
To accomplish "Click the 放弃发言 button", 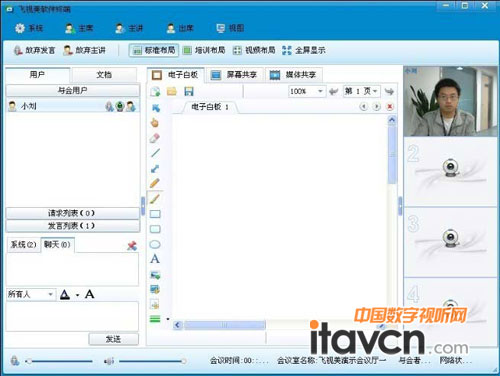I will coord(34,50).
